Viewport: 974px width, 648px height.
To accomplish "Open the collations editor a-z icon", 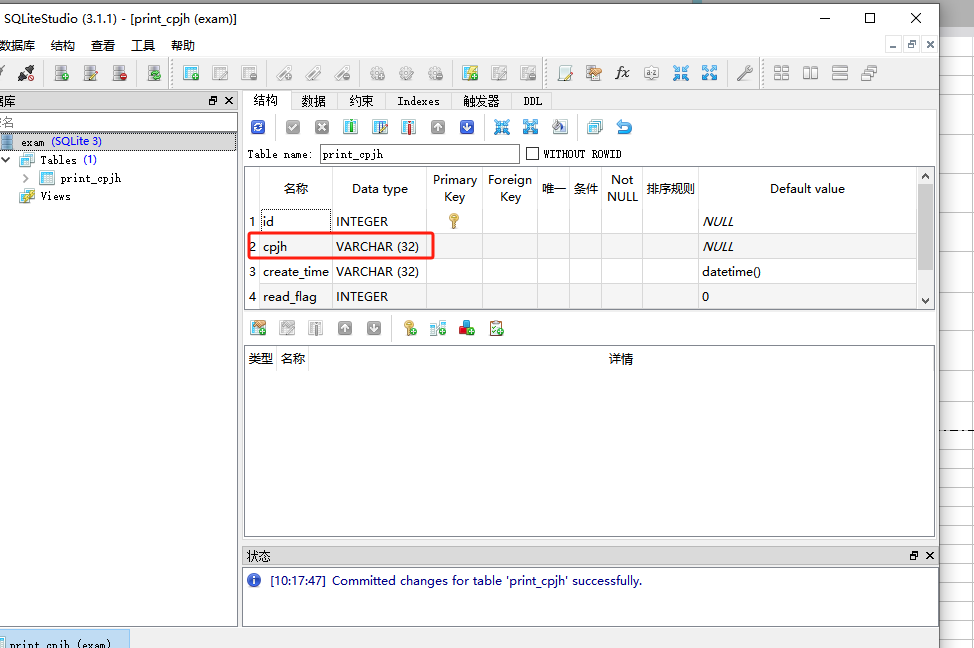I will [x=652, y=73].
